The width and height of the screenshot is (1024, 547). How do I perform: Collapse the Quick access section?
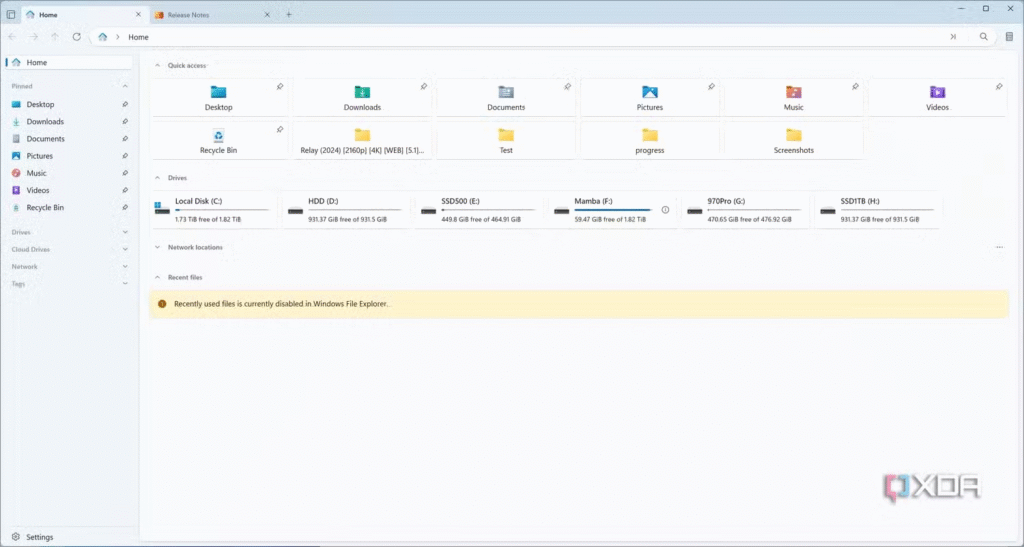[157, 66]
